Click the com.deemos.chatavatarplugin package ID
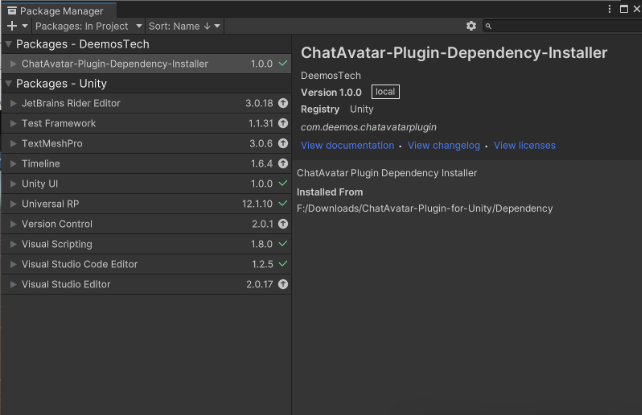 tap(368, 127)
